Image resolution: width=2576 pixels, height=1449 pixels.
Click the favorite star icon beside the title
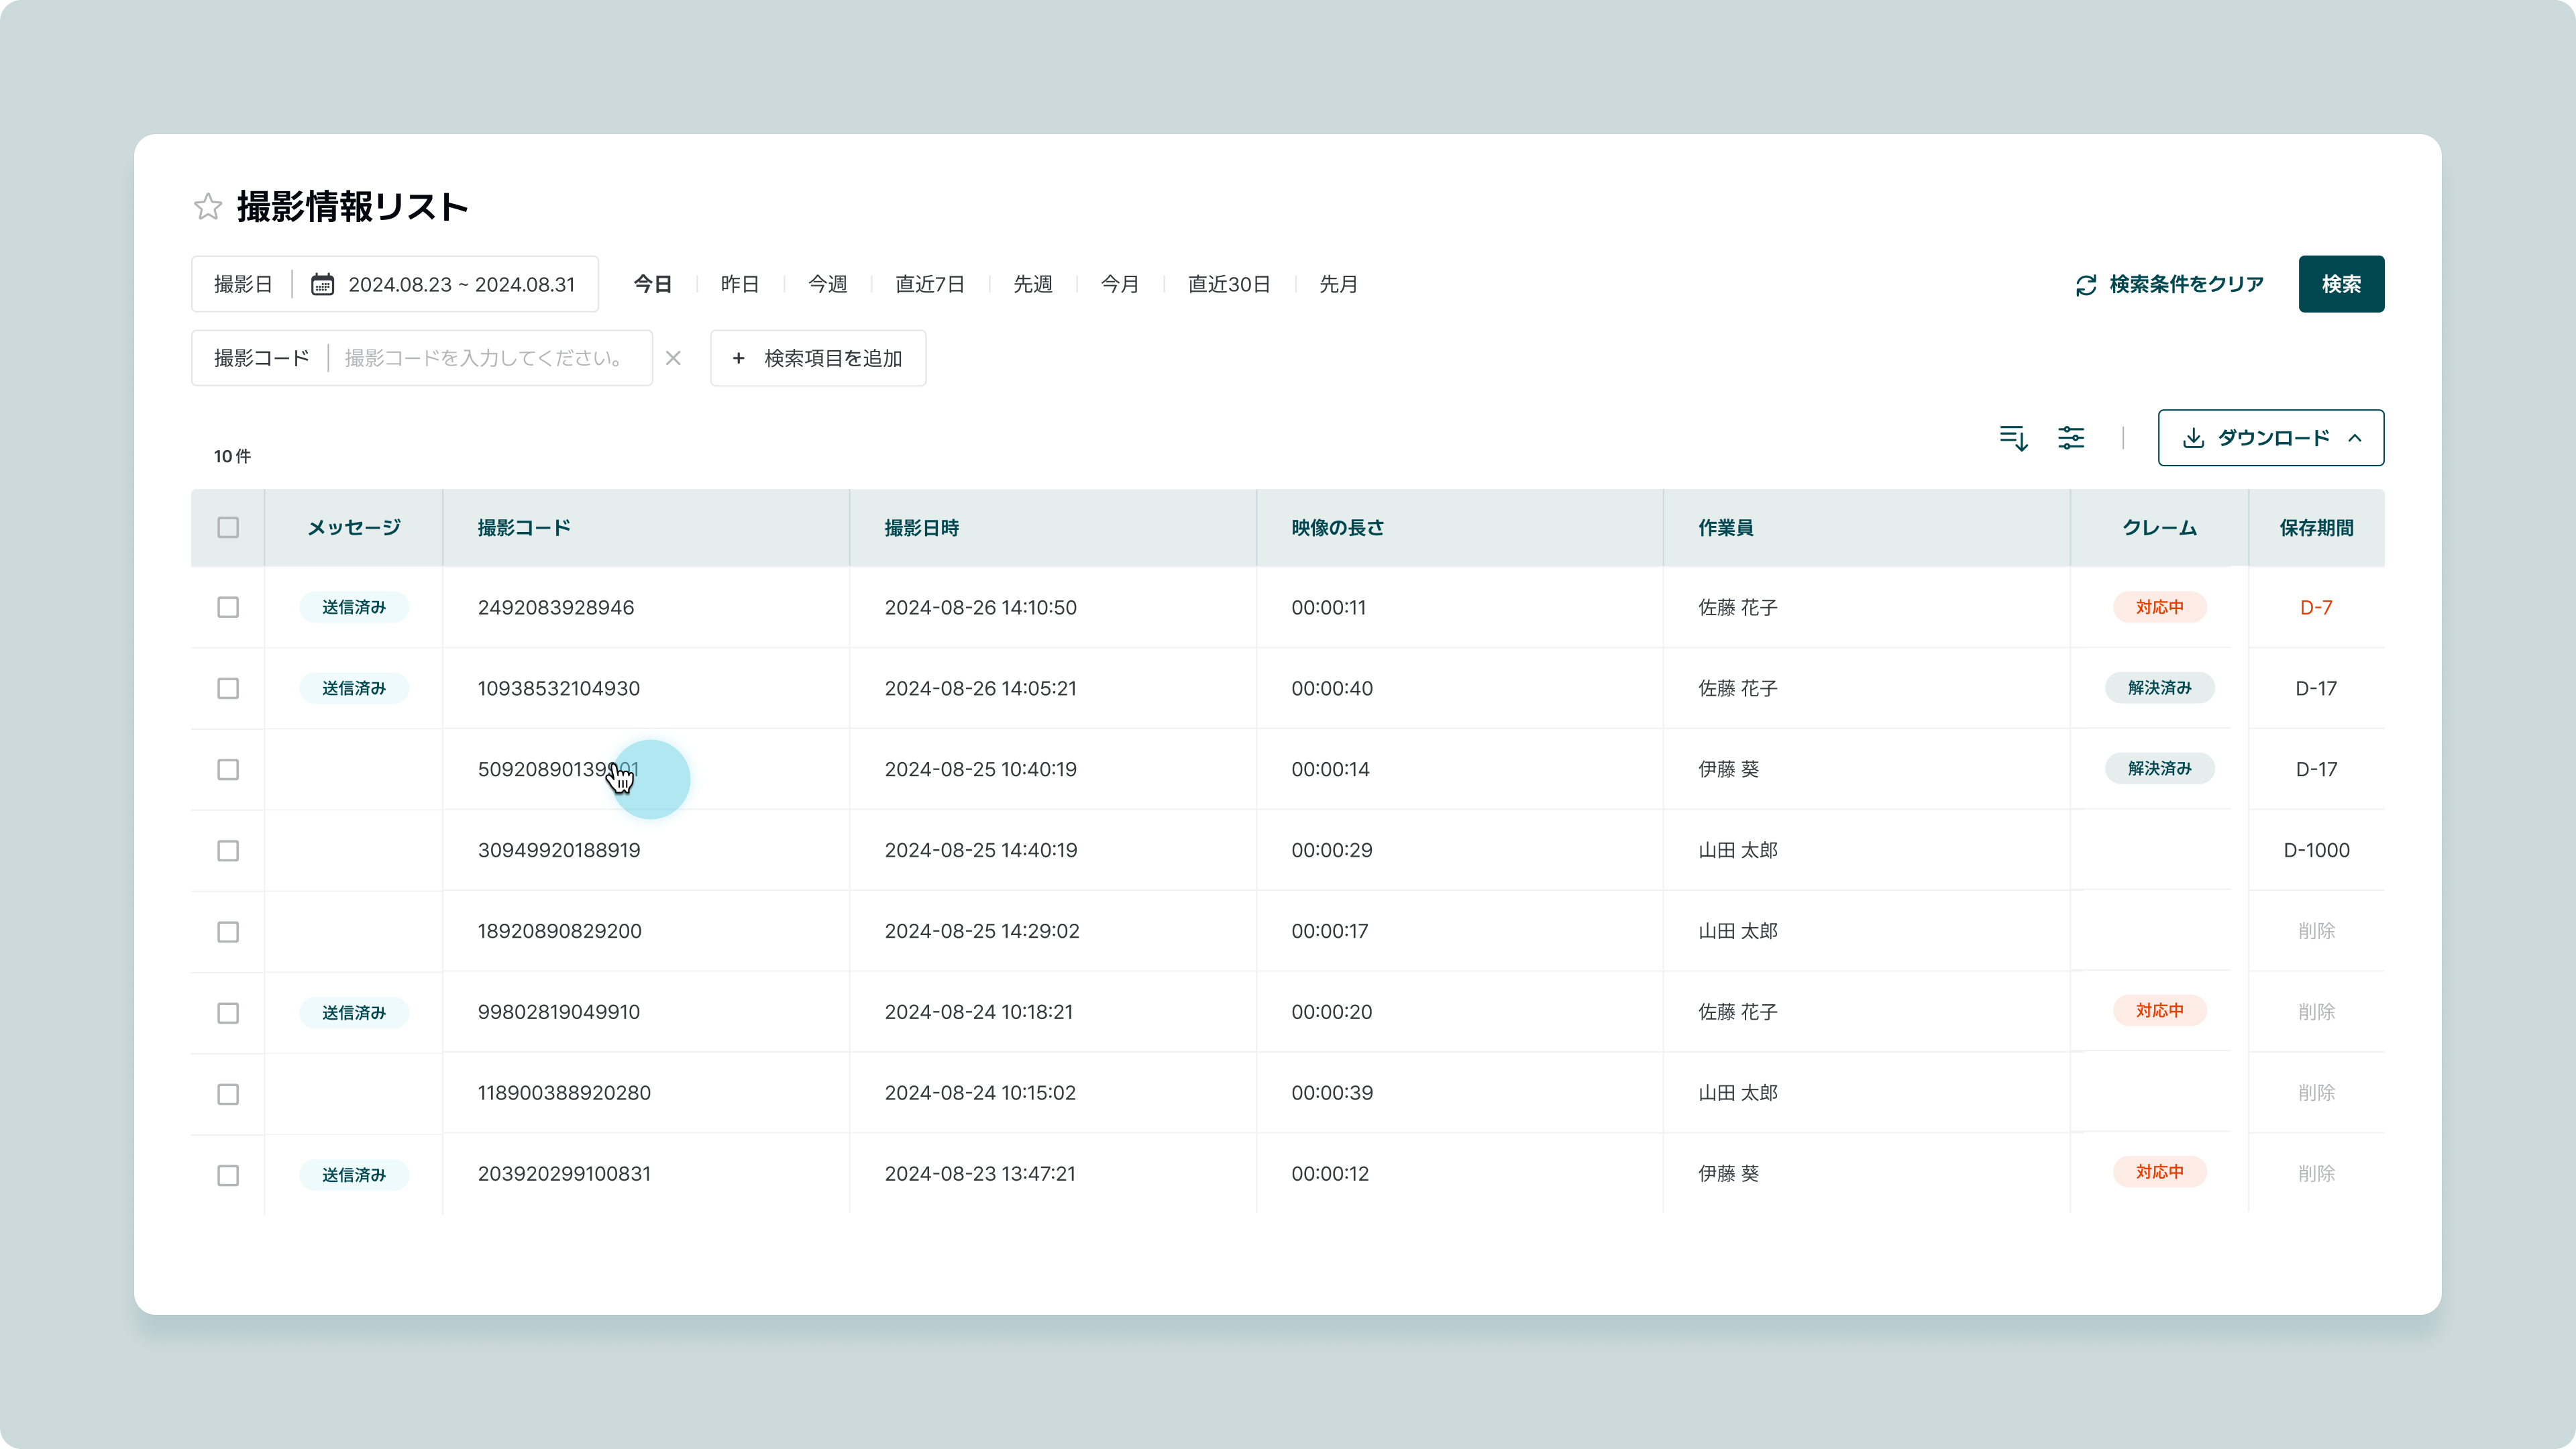coord(208,206)
